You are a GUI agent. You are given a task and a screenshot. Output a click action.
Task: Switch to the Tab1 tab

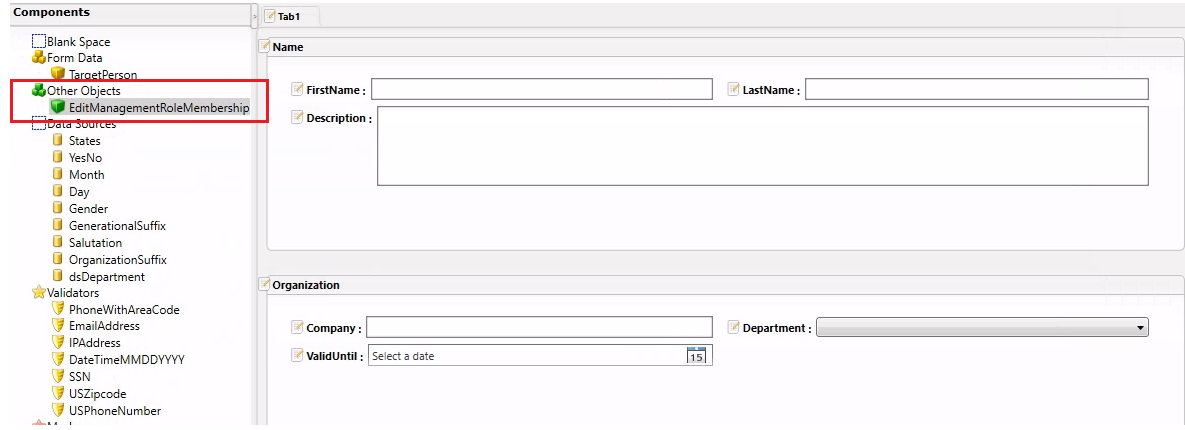click(x=290, y=16)
